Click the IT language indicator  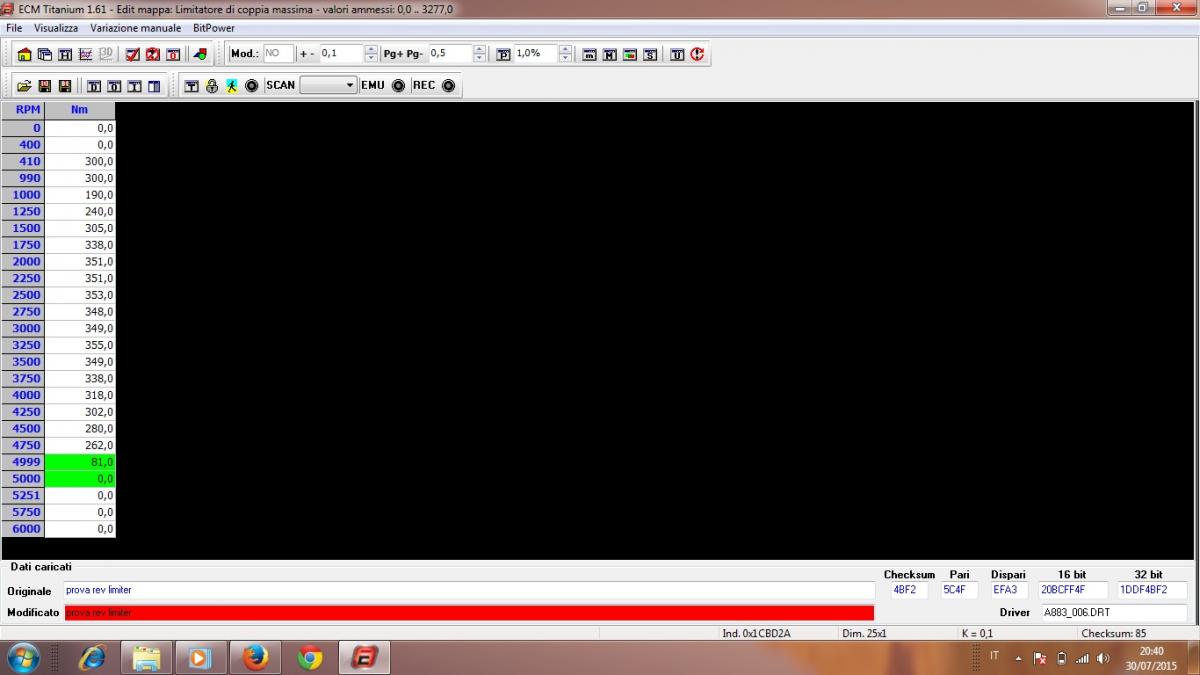coord(994,656)
